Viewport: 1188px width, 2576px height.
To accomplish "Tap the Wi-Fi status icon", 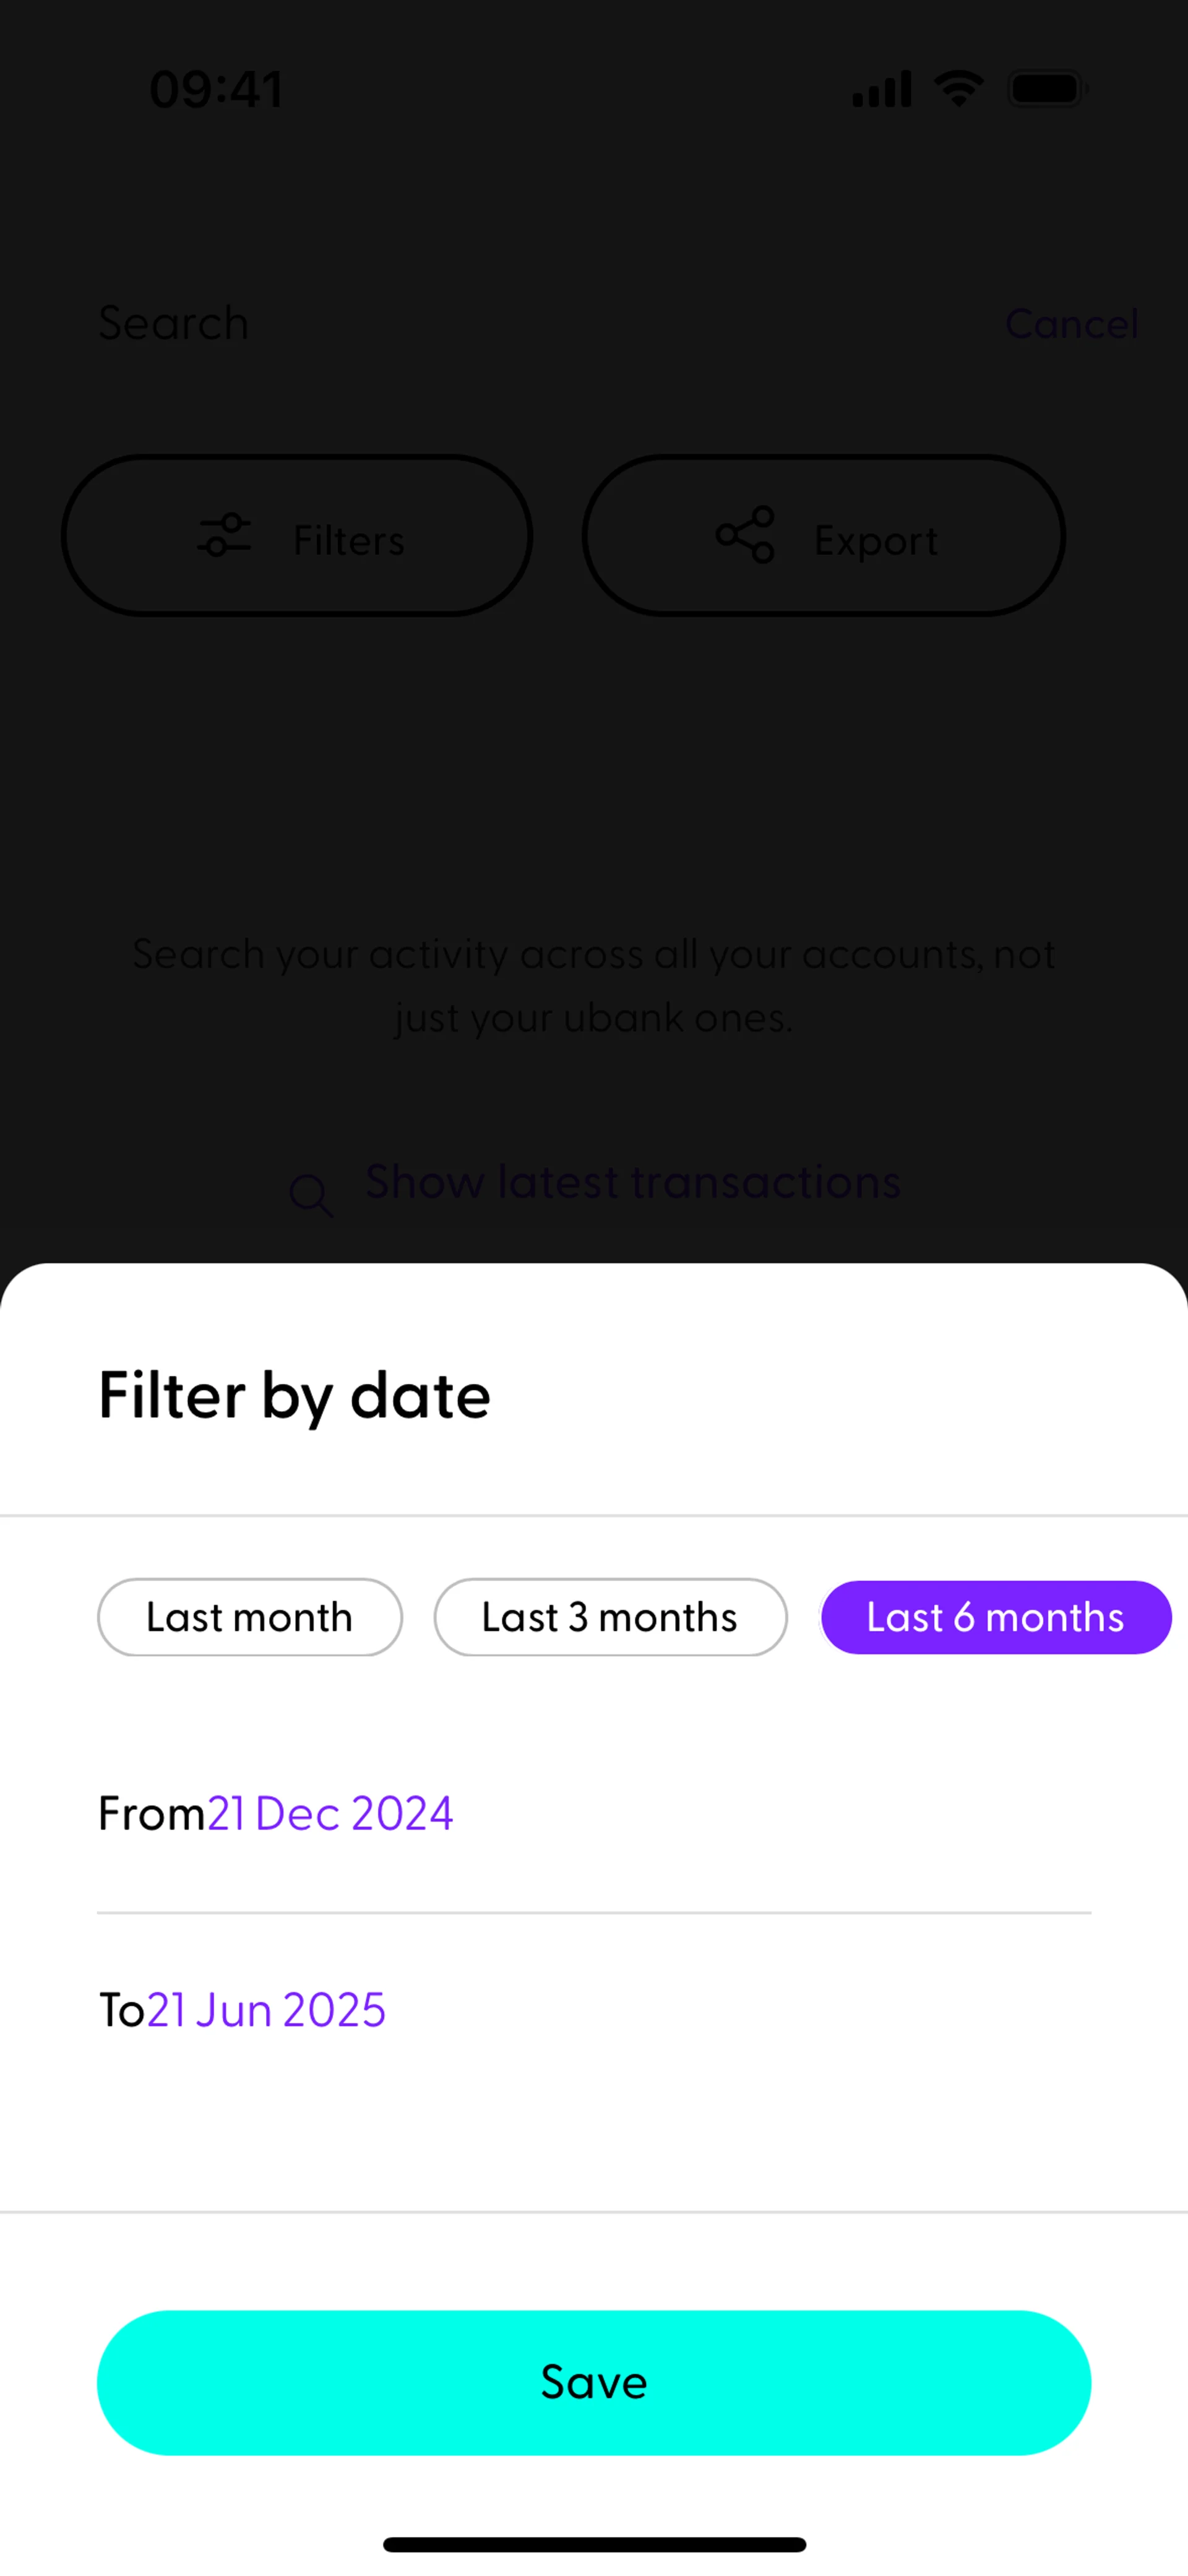I will click(x=958, y=89).
